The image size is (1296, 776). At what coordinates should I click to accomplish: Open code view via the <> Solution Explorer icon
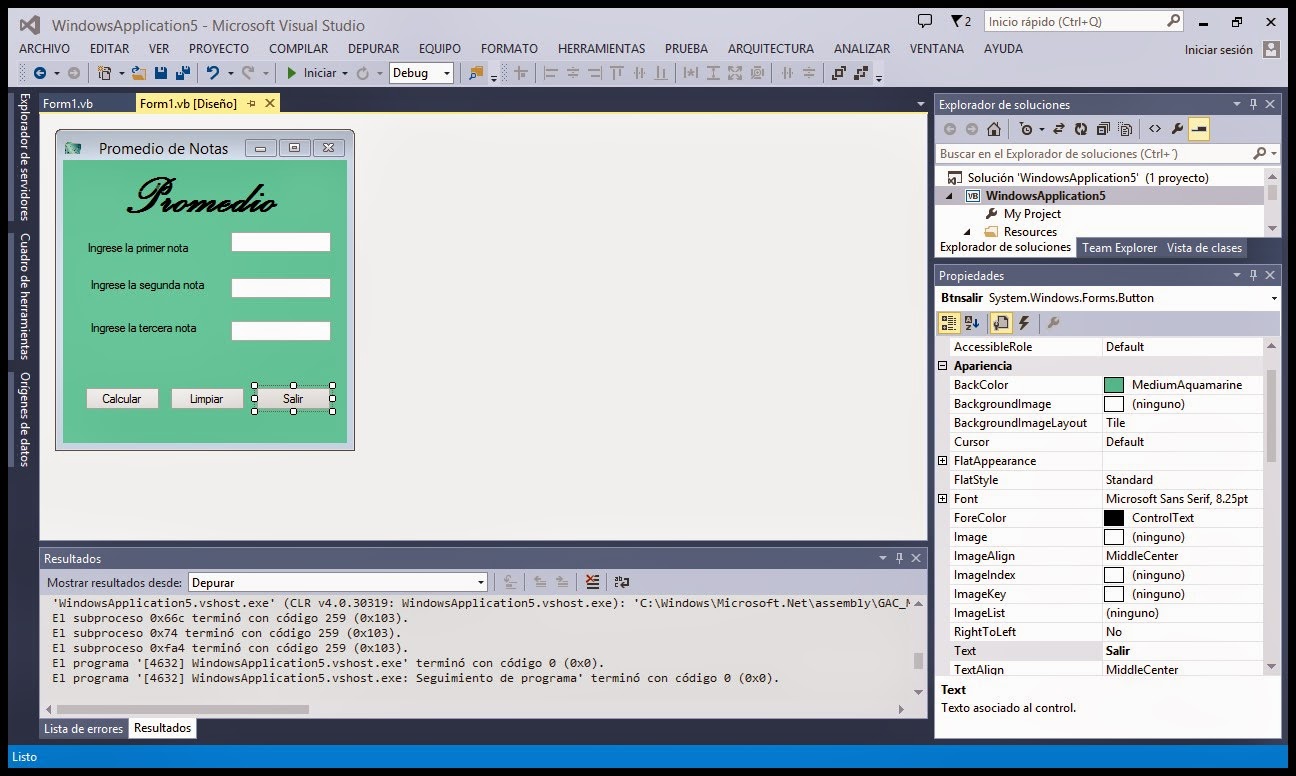[x=1155, y=128]
